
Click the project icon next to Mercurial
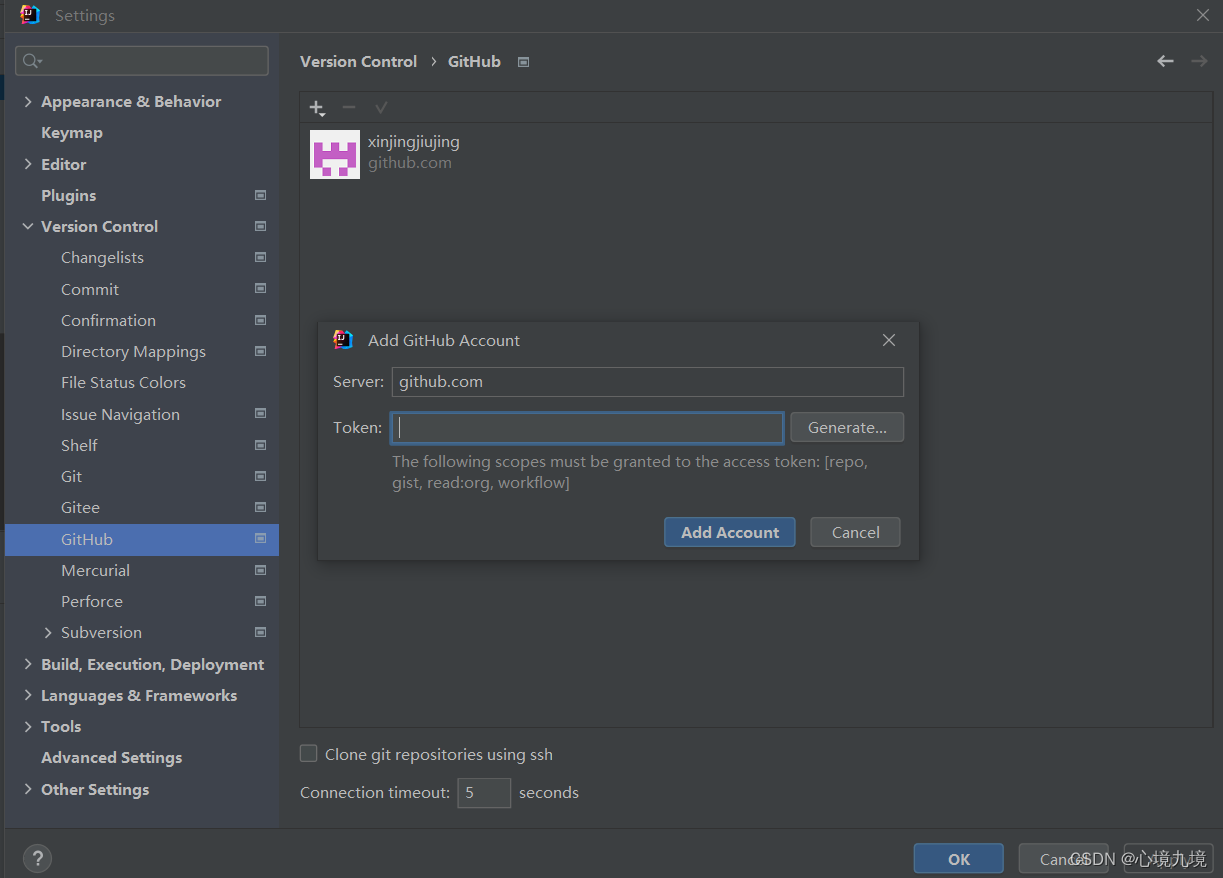tap(260, 570)
